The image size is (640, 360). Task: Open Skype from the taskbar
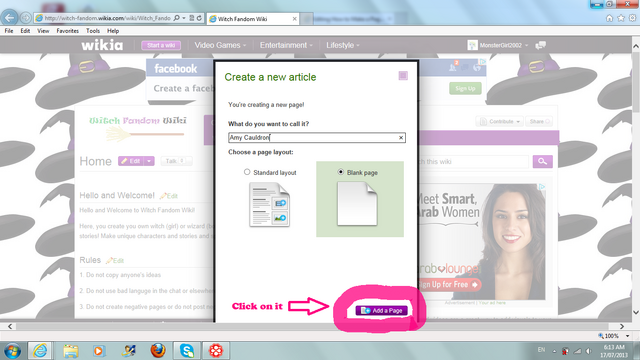pos(187,351)
